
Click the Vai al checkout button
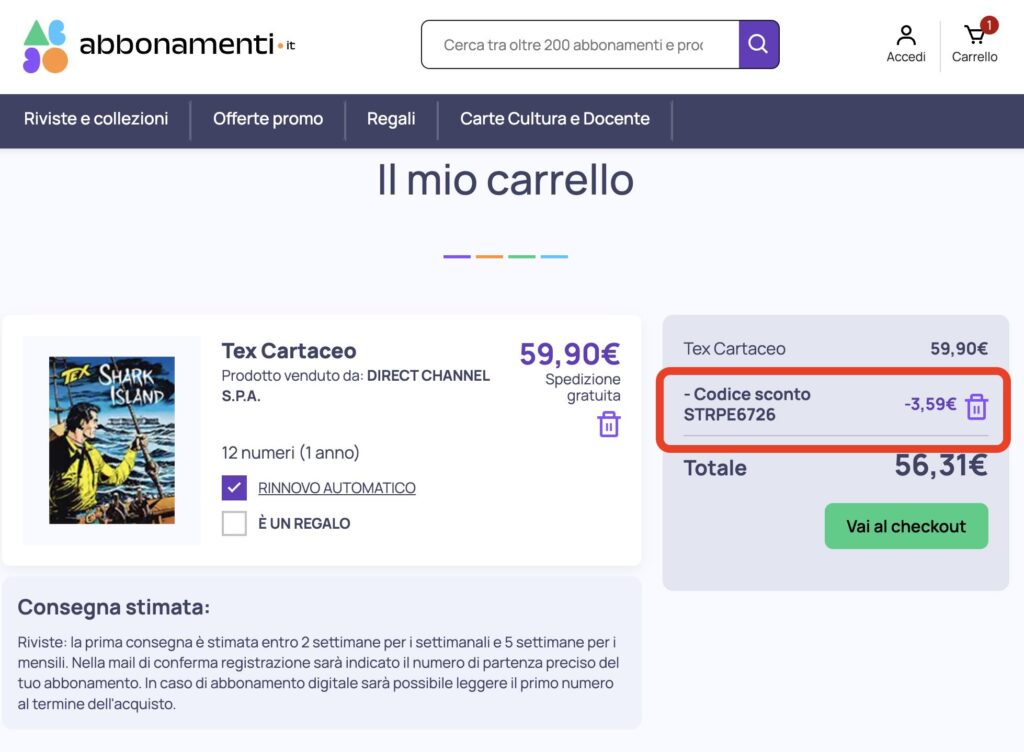click(906, 525)
